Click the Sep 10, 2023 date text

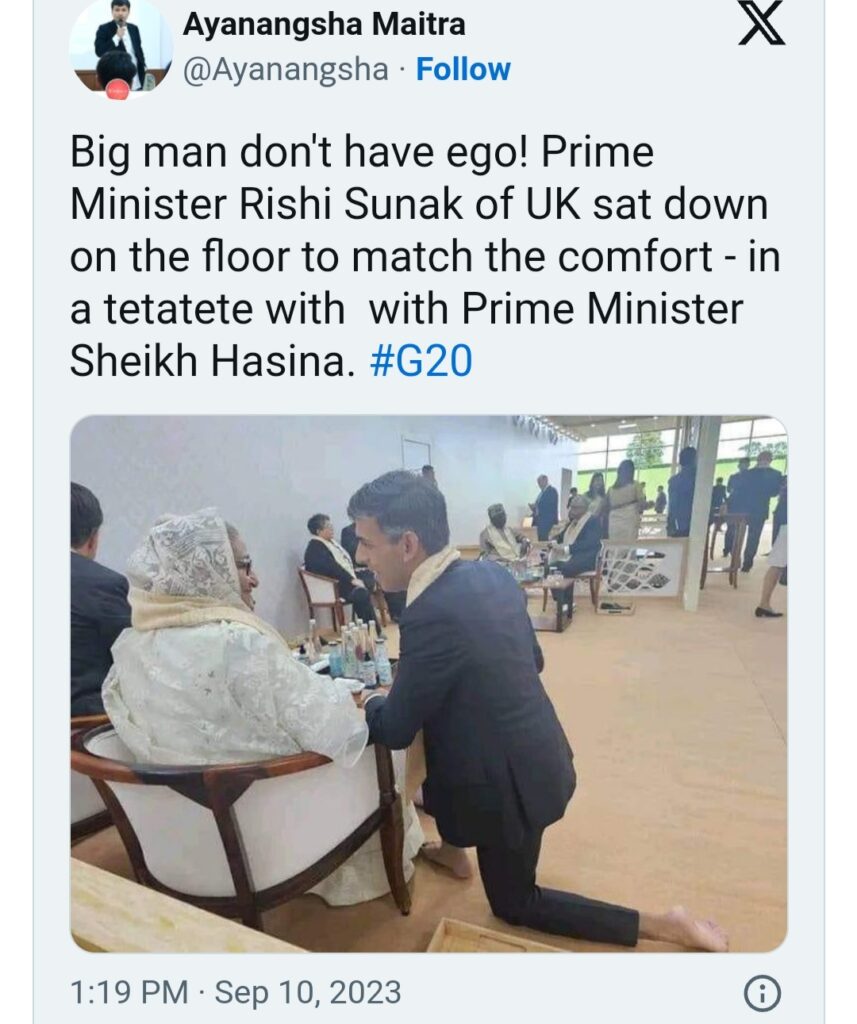[x=308, y=992]
